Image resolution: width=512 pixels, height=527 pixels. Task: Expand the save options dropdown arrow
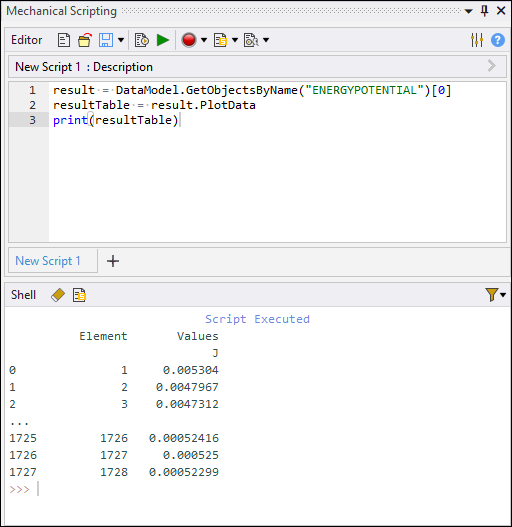tap(121, 40)
